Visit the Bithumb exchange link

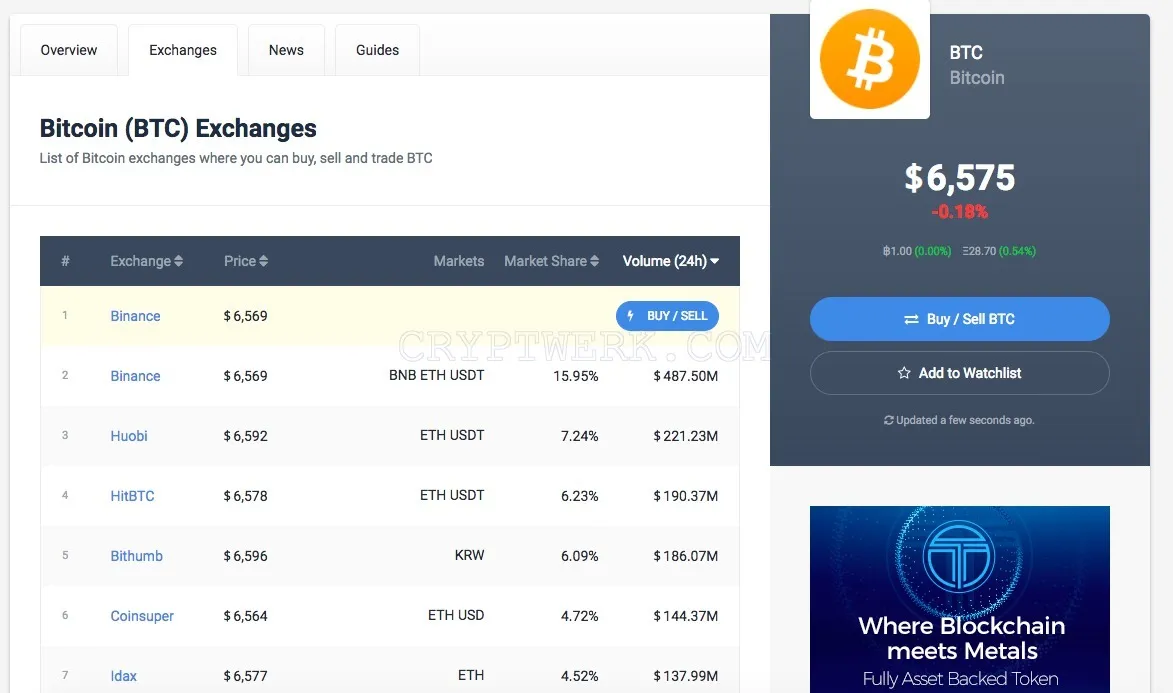[136, 556]
